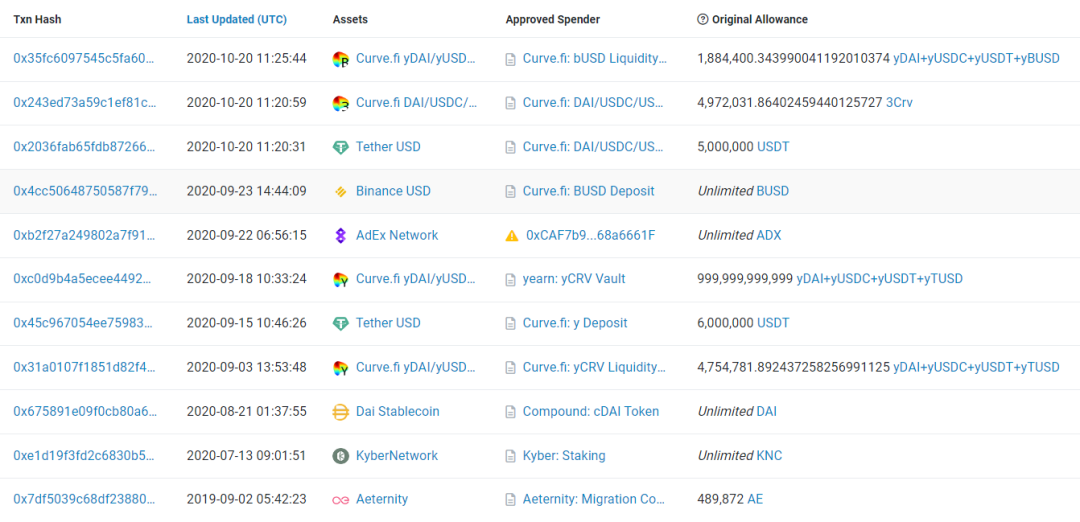Screen dimensions: 1080x522
Task: Open transaction 0x243ed73a59c1ef81c
Action: coord(85,103)
